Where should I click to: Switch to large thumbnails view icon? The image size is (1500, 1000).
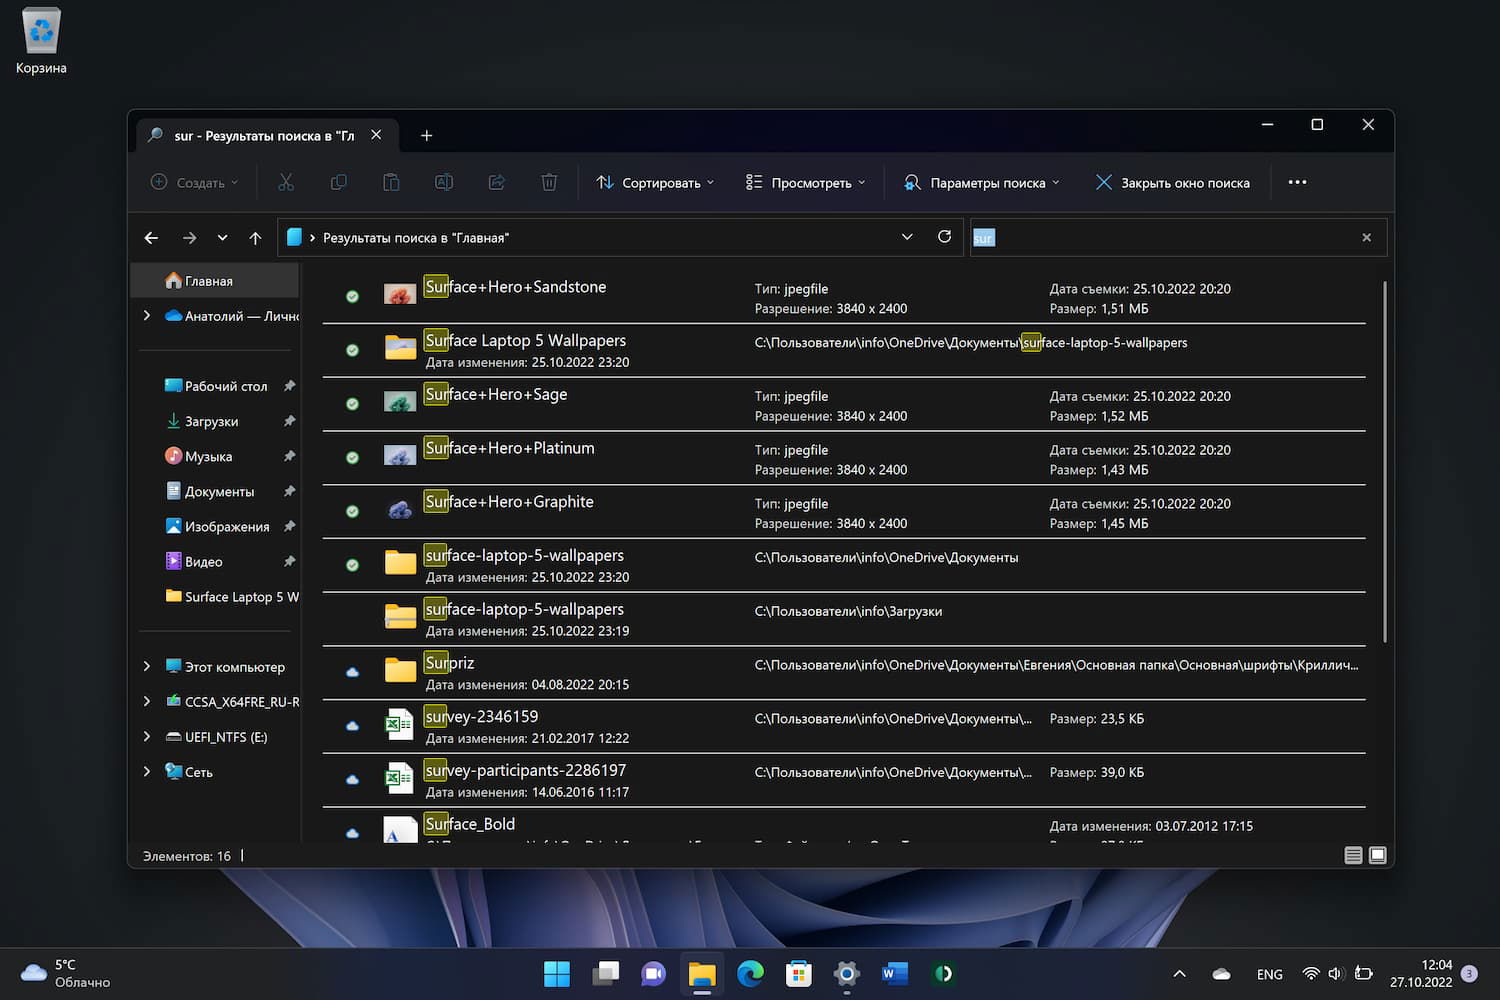(x=1378, y=855)
